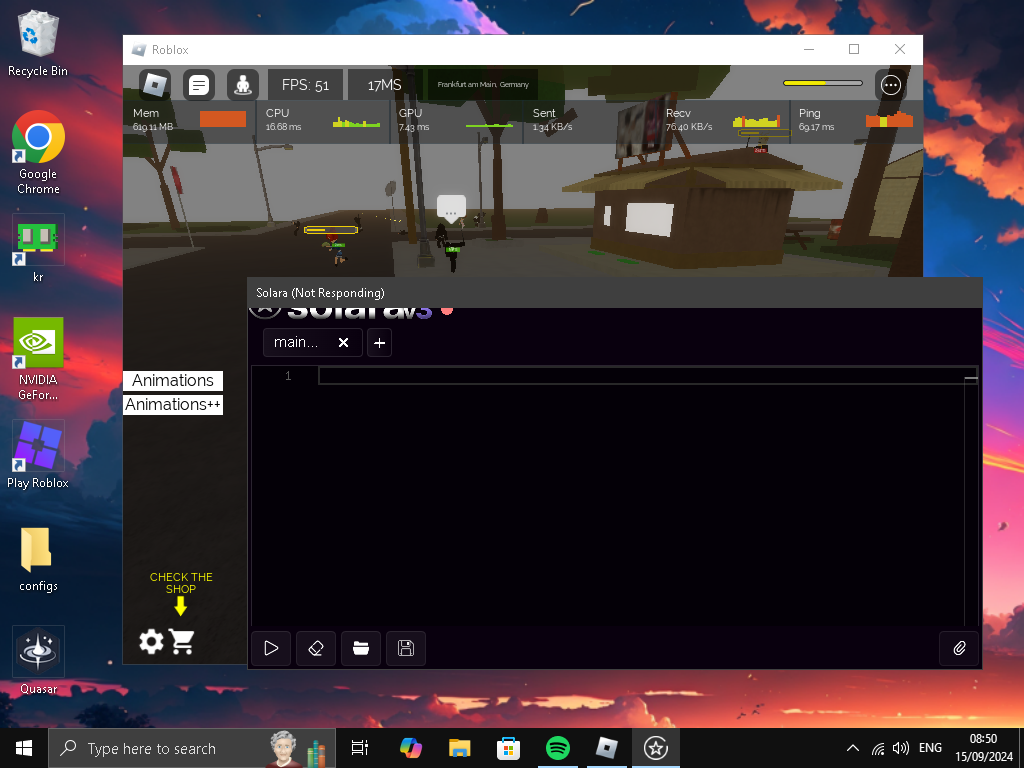Open the clock showing 08:50
This screenshot has width=1024, height=768.
click(983, 748)
